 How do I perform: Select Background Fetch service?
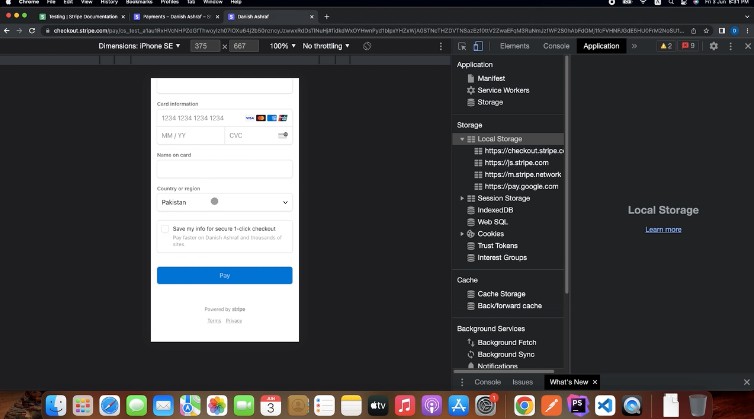pyautogui.click(x=505, y=342)
